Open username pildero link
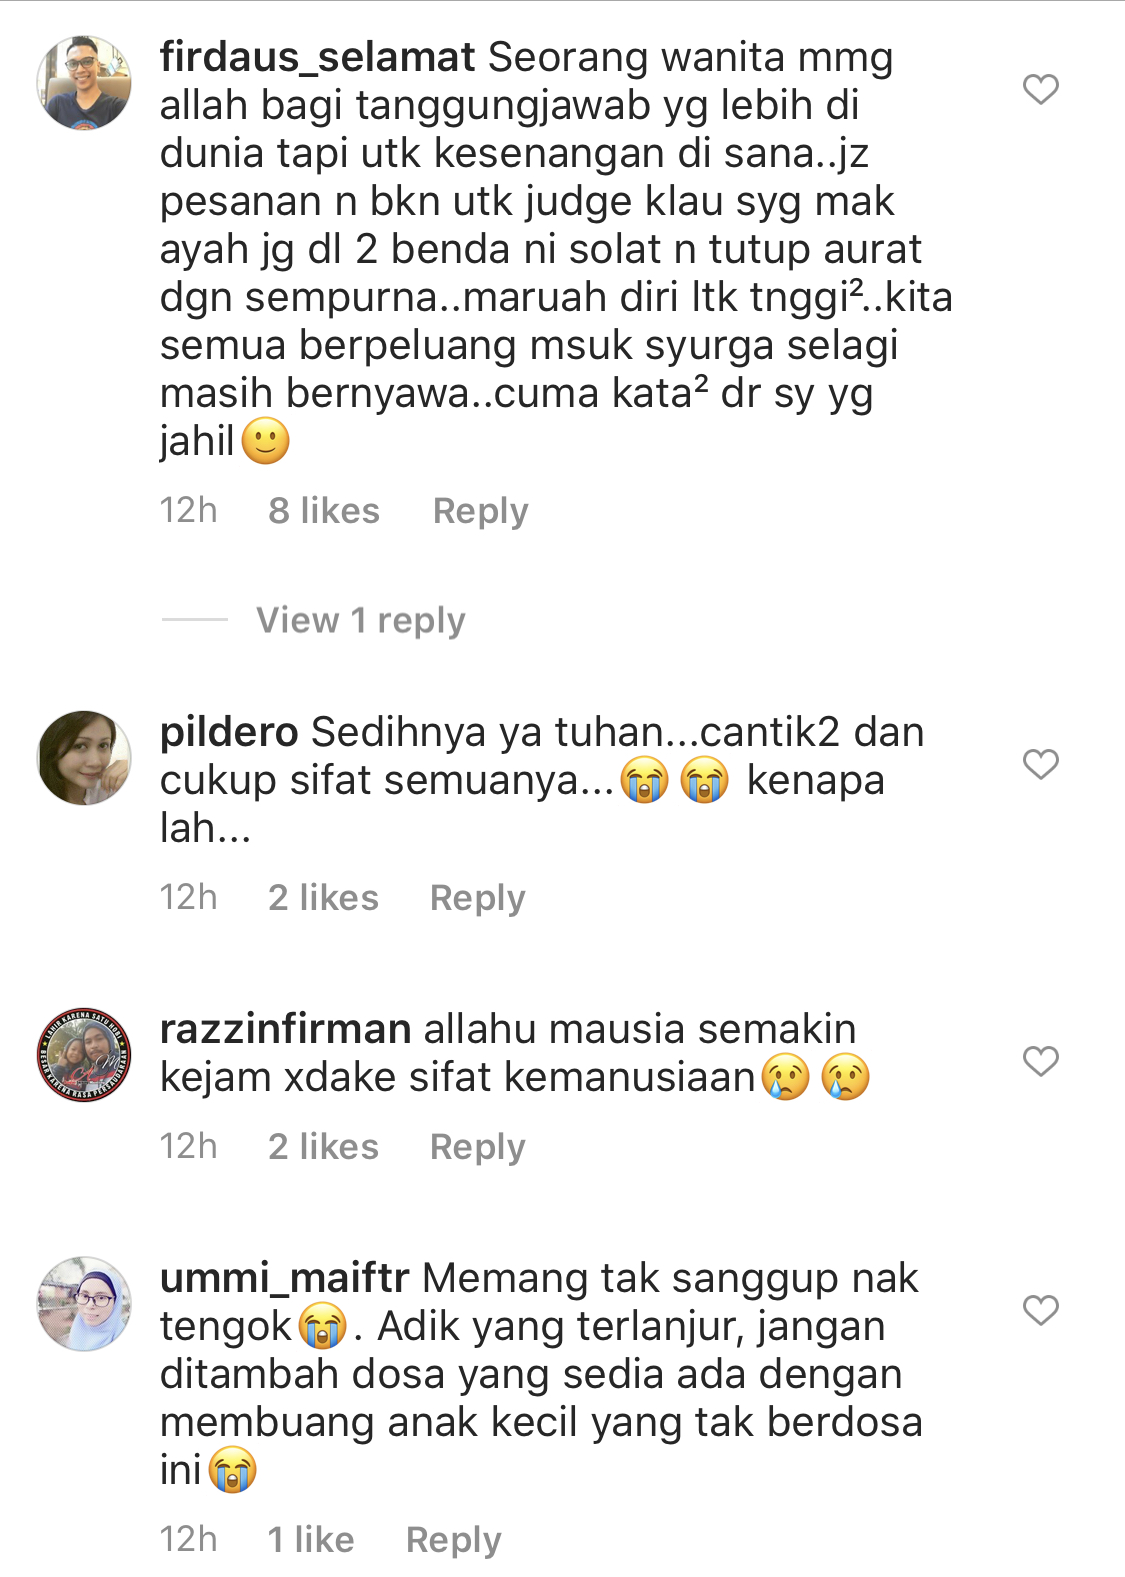1125x1577 pixels. click(229, 733)
